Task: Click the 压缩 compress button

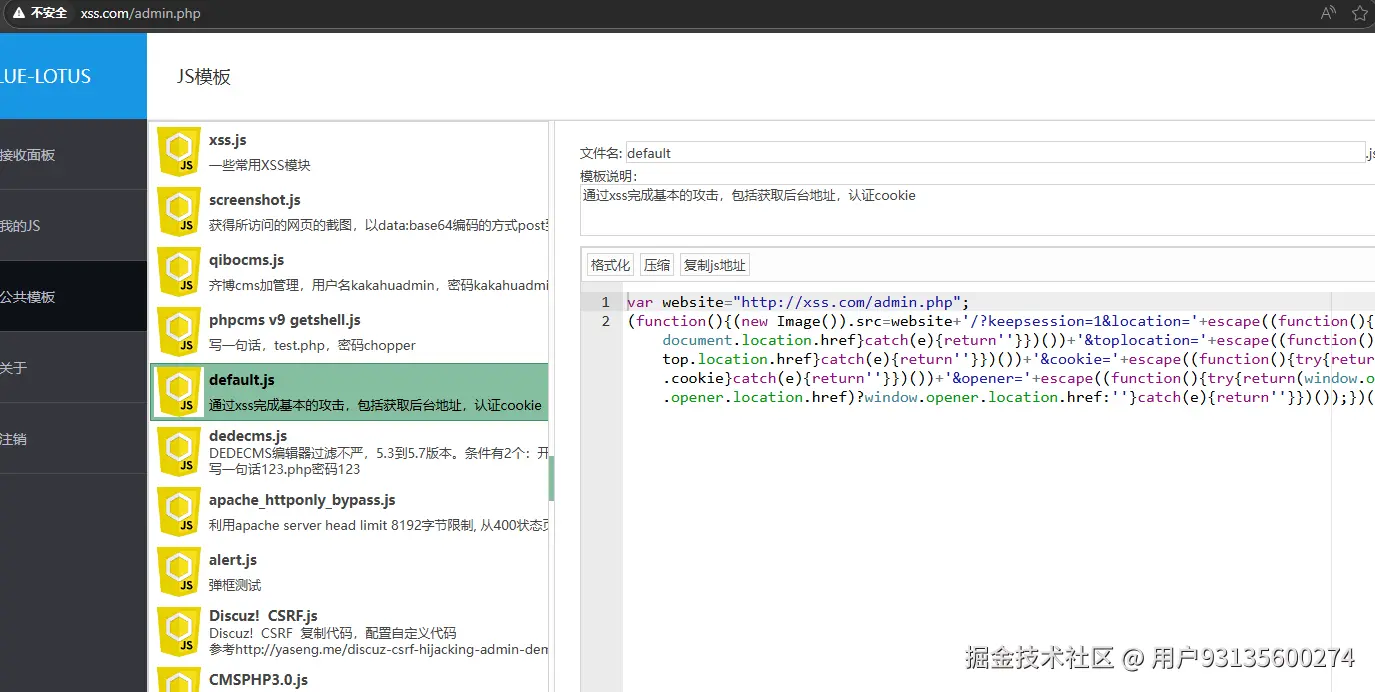Action: click(657, 265)
